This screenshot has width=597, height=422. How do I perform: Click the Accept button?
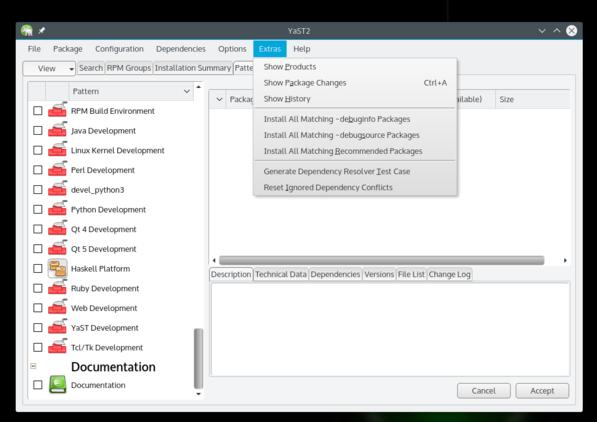click(542, 391)
